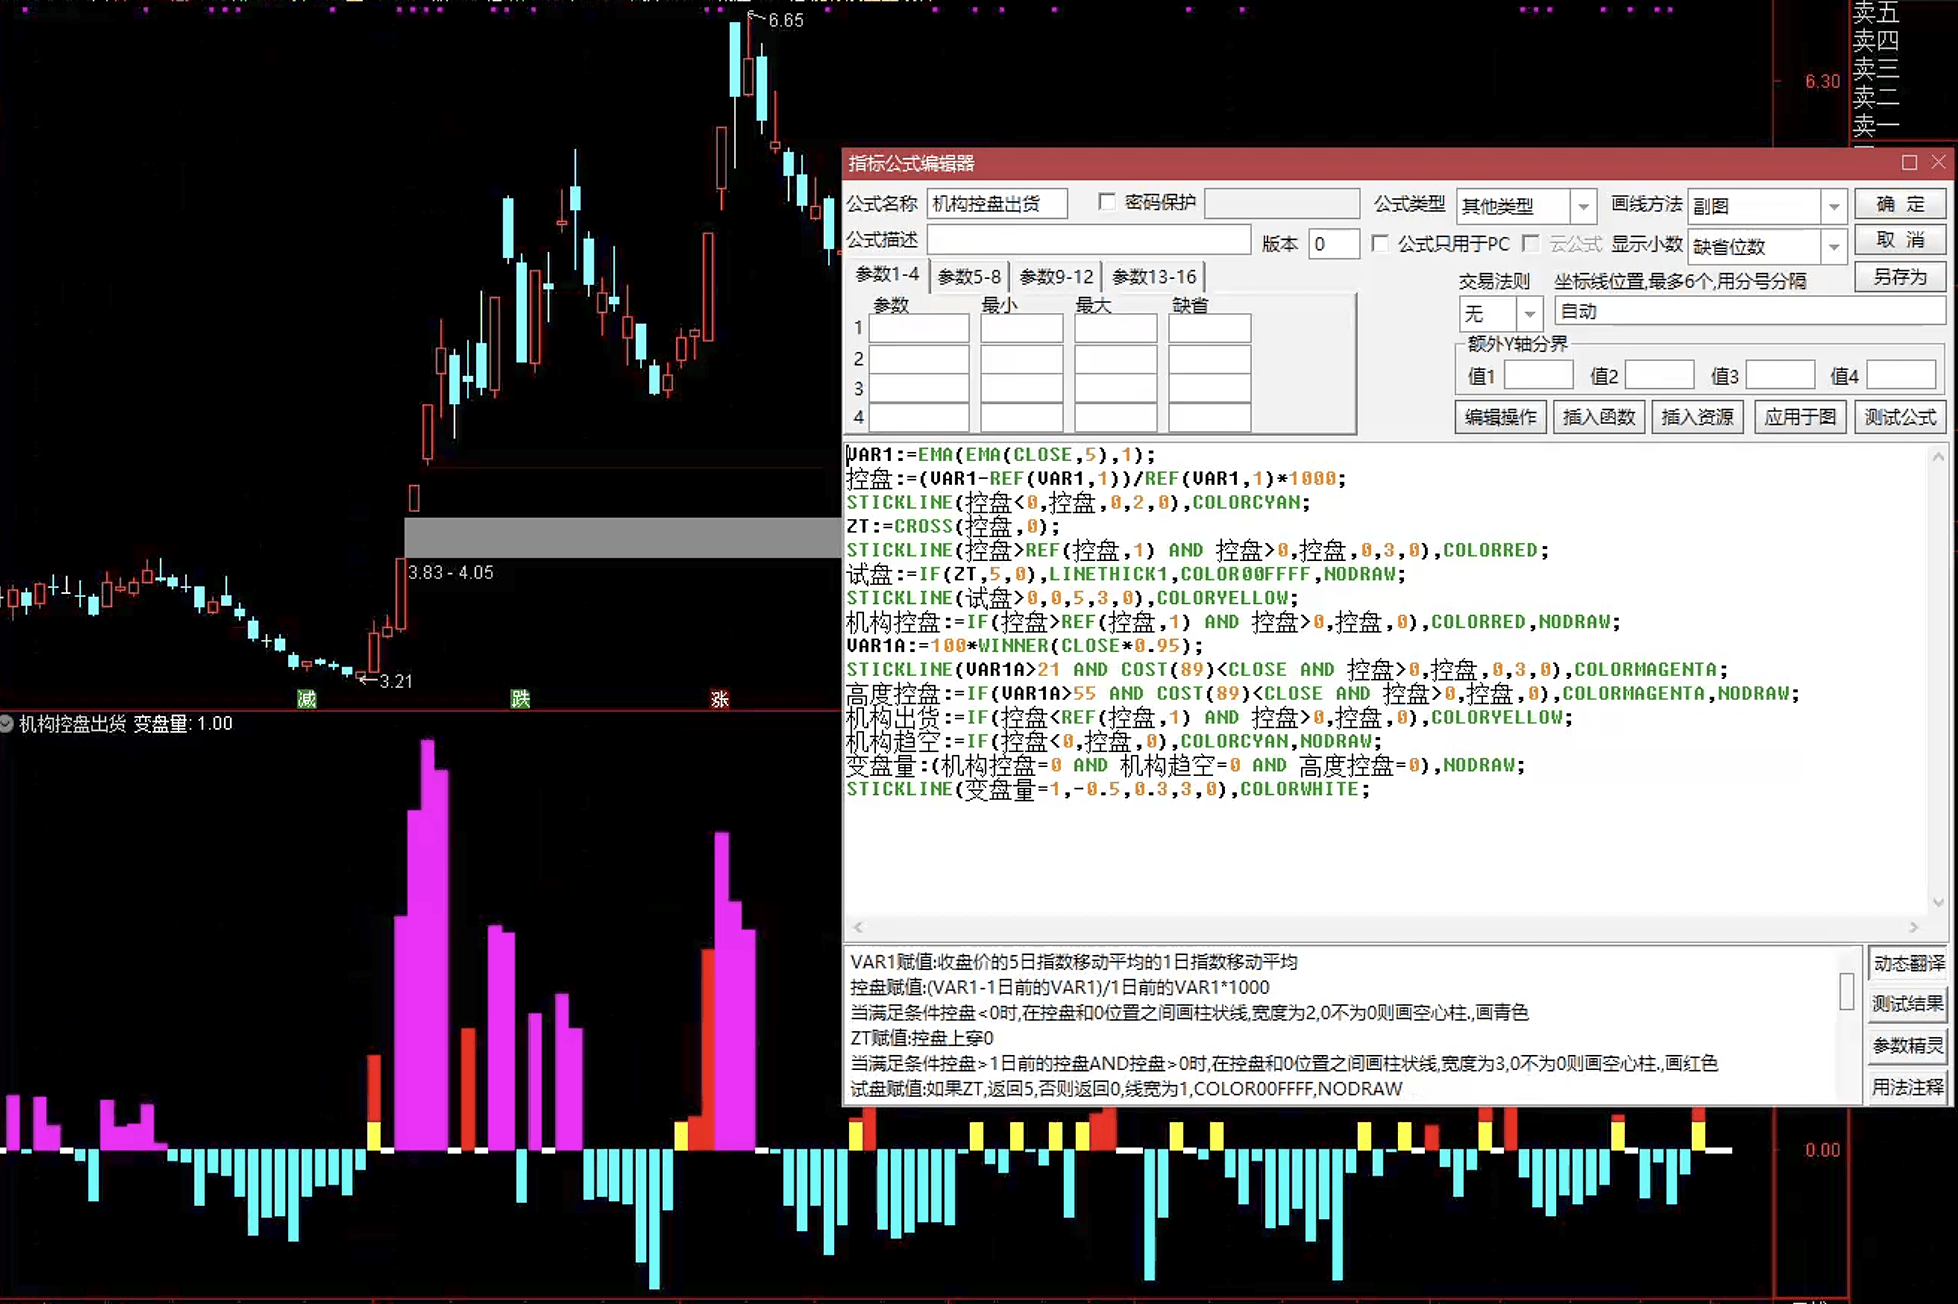
Task: Click the 值4 input field
Action: pos(1901,376)
